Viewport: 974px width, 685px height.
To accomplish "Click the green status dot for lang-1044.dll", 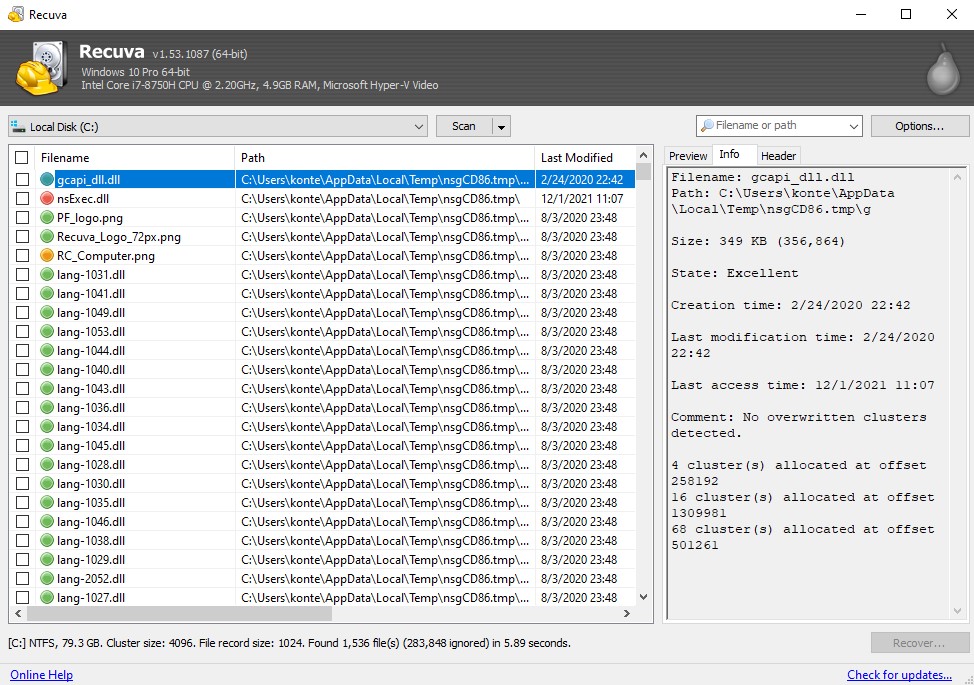I will (x=47, y=350).
